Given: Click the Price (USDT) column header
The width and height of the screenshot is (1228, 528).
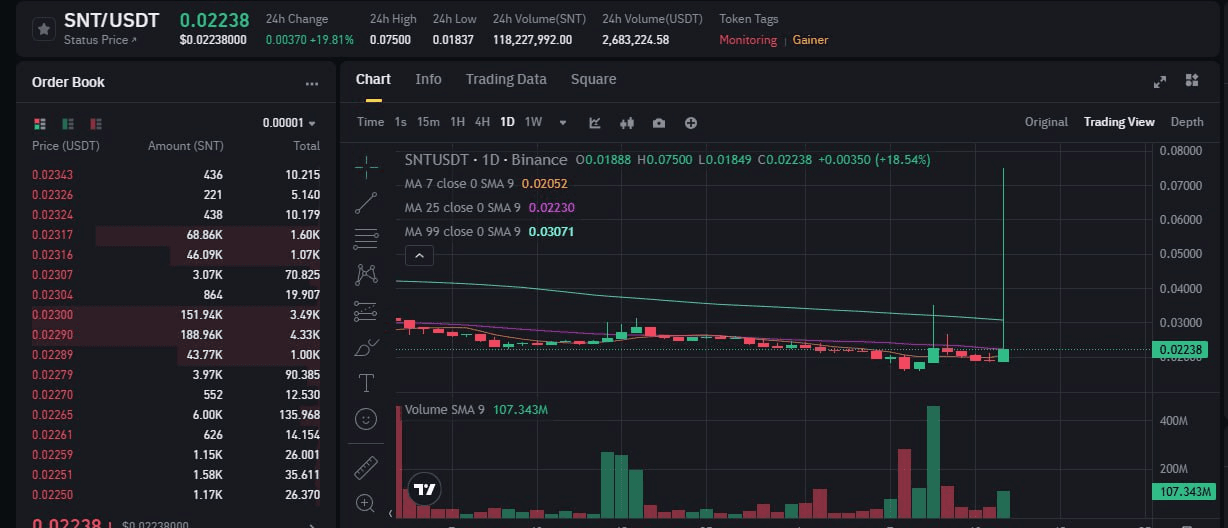Looking at the screenshot, I should [66, 146].
